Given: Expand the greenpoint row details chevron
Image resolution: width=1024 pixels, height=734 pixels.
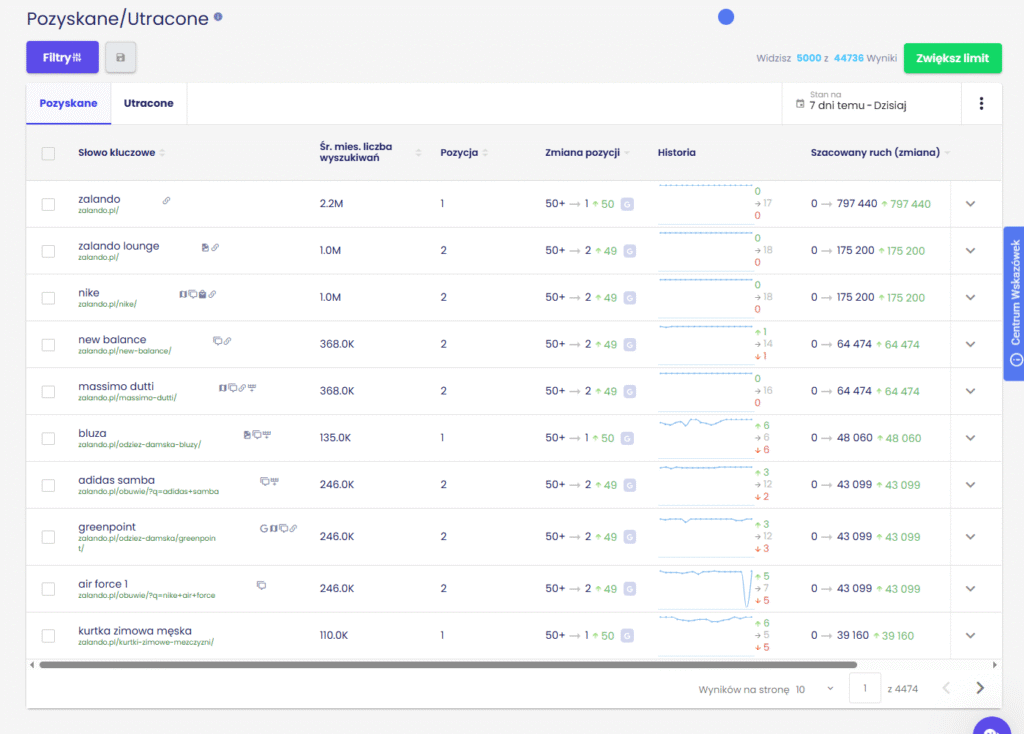Looking at the screenshot, I should click(x=970, y=537).
